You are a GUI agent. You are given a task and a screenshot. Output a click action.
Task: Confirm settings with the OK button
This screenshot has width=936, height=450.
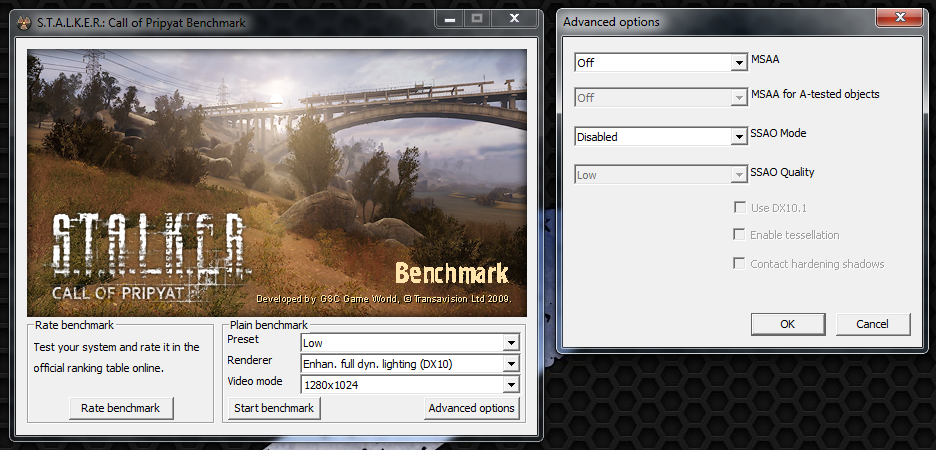point(787,324)
